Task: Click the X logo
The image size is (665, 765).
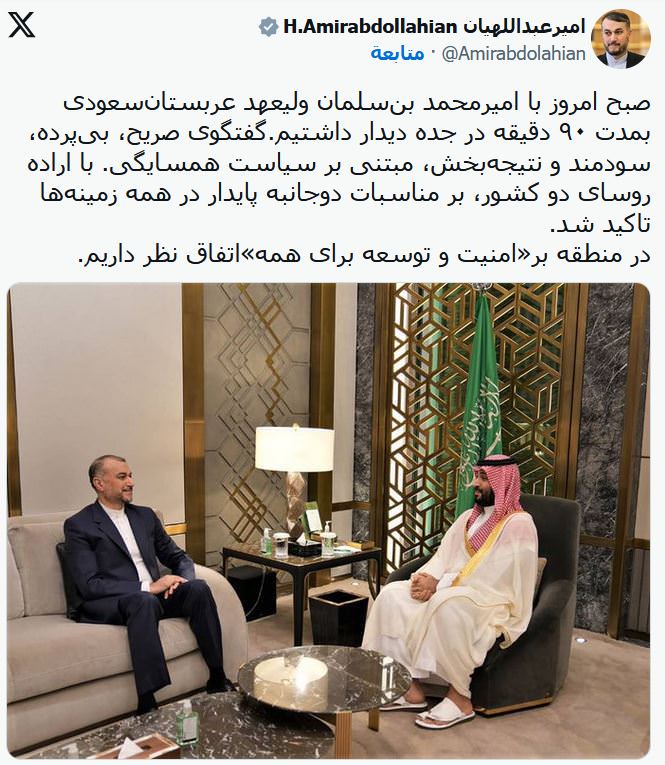Action: 21,25
